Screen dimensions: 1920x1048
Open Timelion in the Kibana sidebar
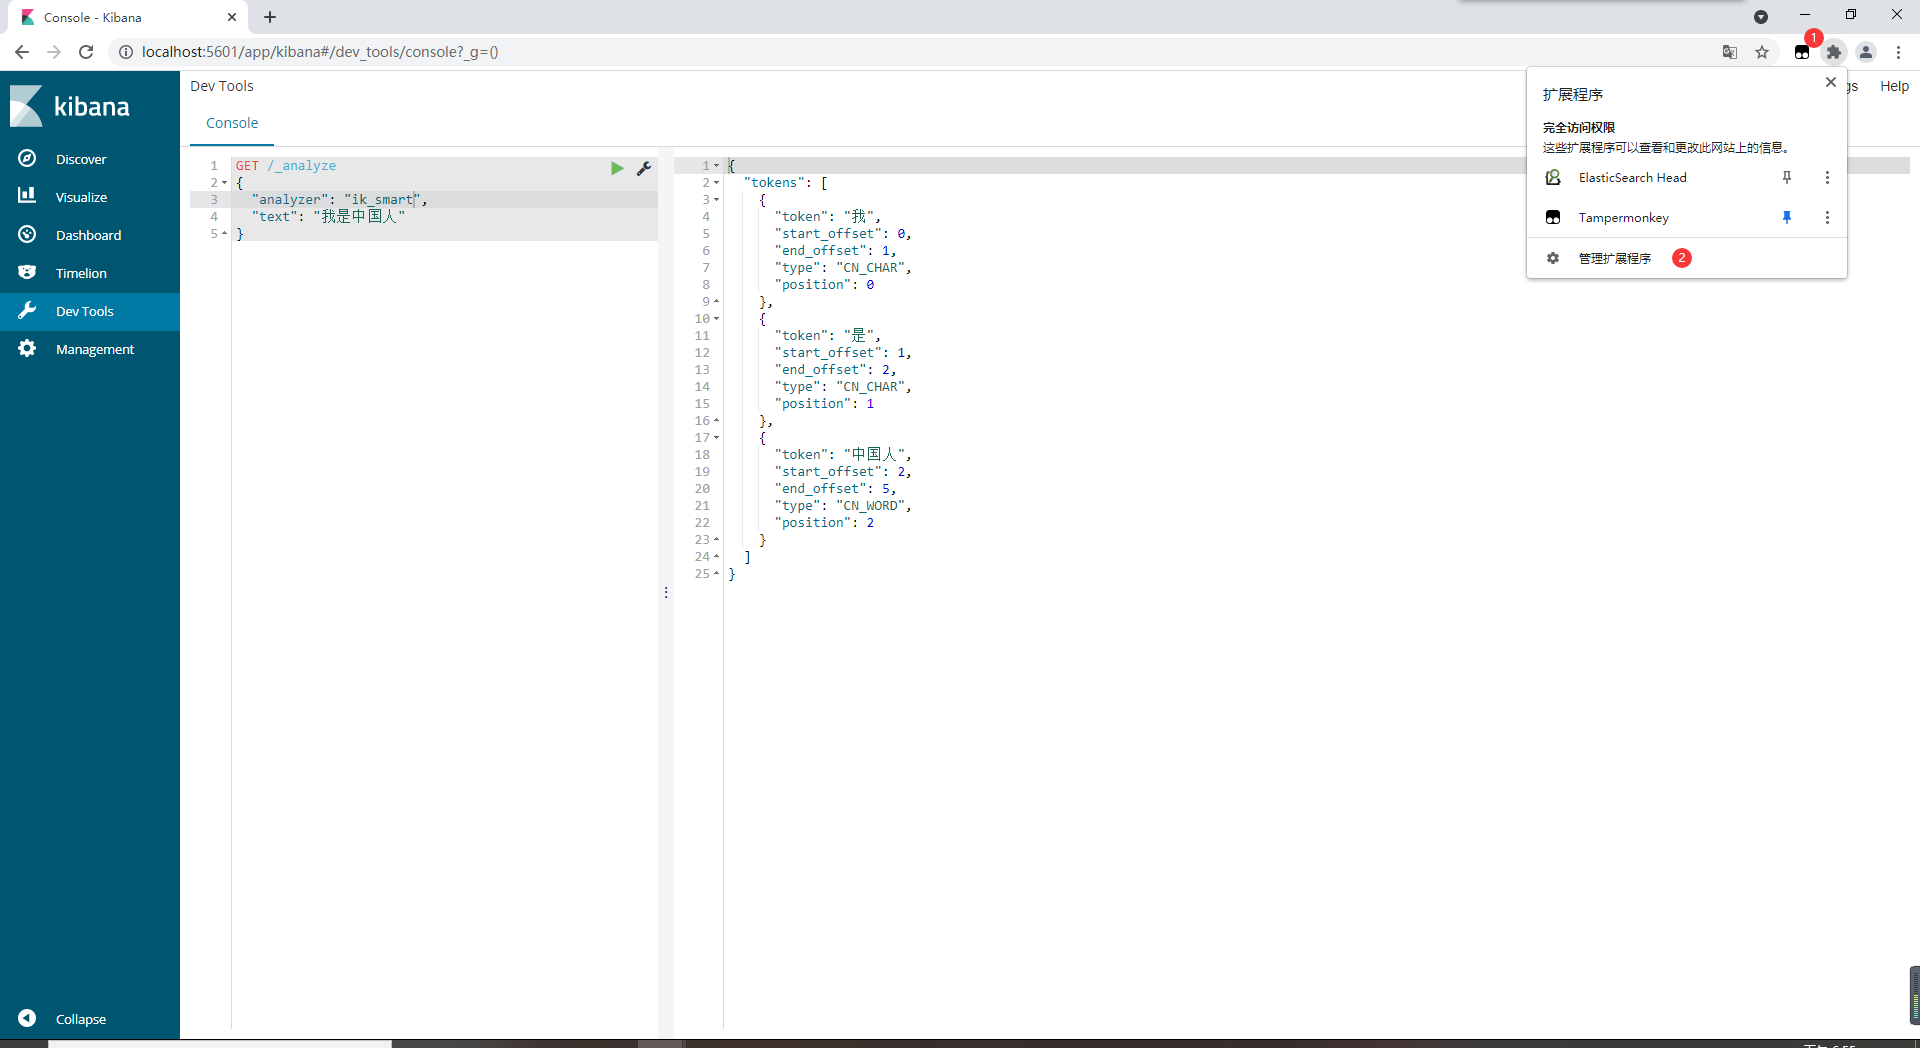(90, 273)
